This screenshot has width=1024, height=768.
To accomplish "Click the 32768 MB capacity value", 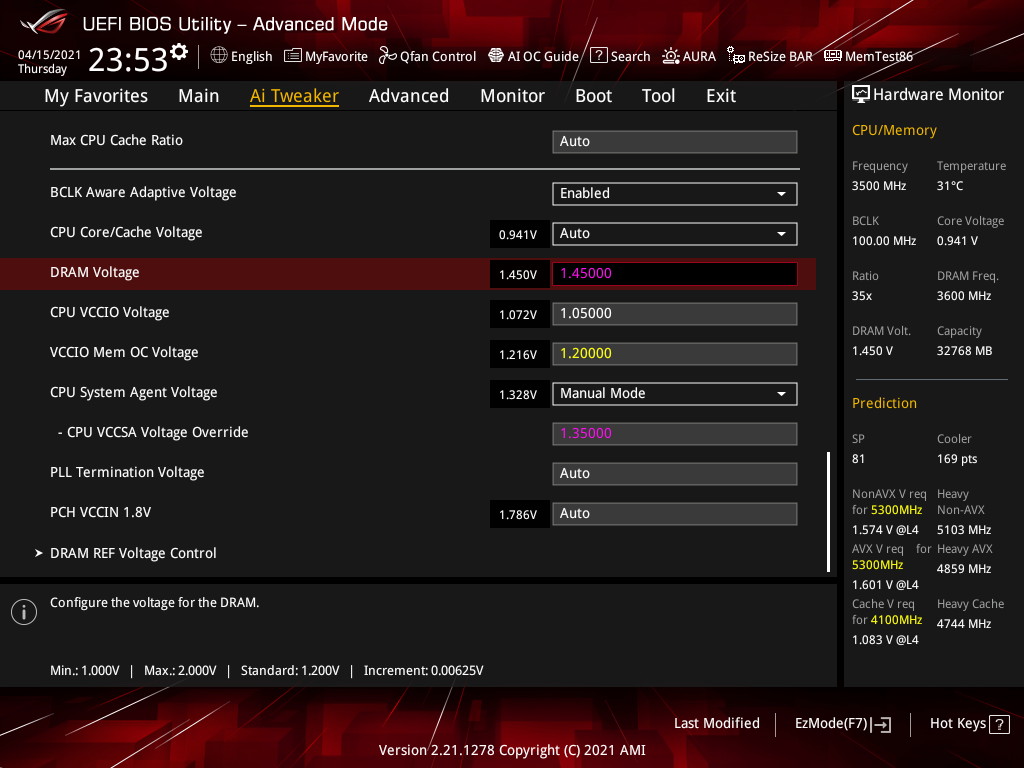I will point(965,351).
